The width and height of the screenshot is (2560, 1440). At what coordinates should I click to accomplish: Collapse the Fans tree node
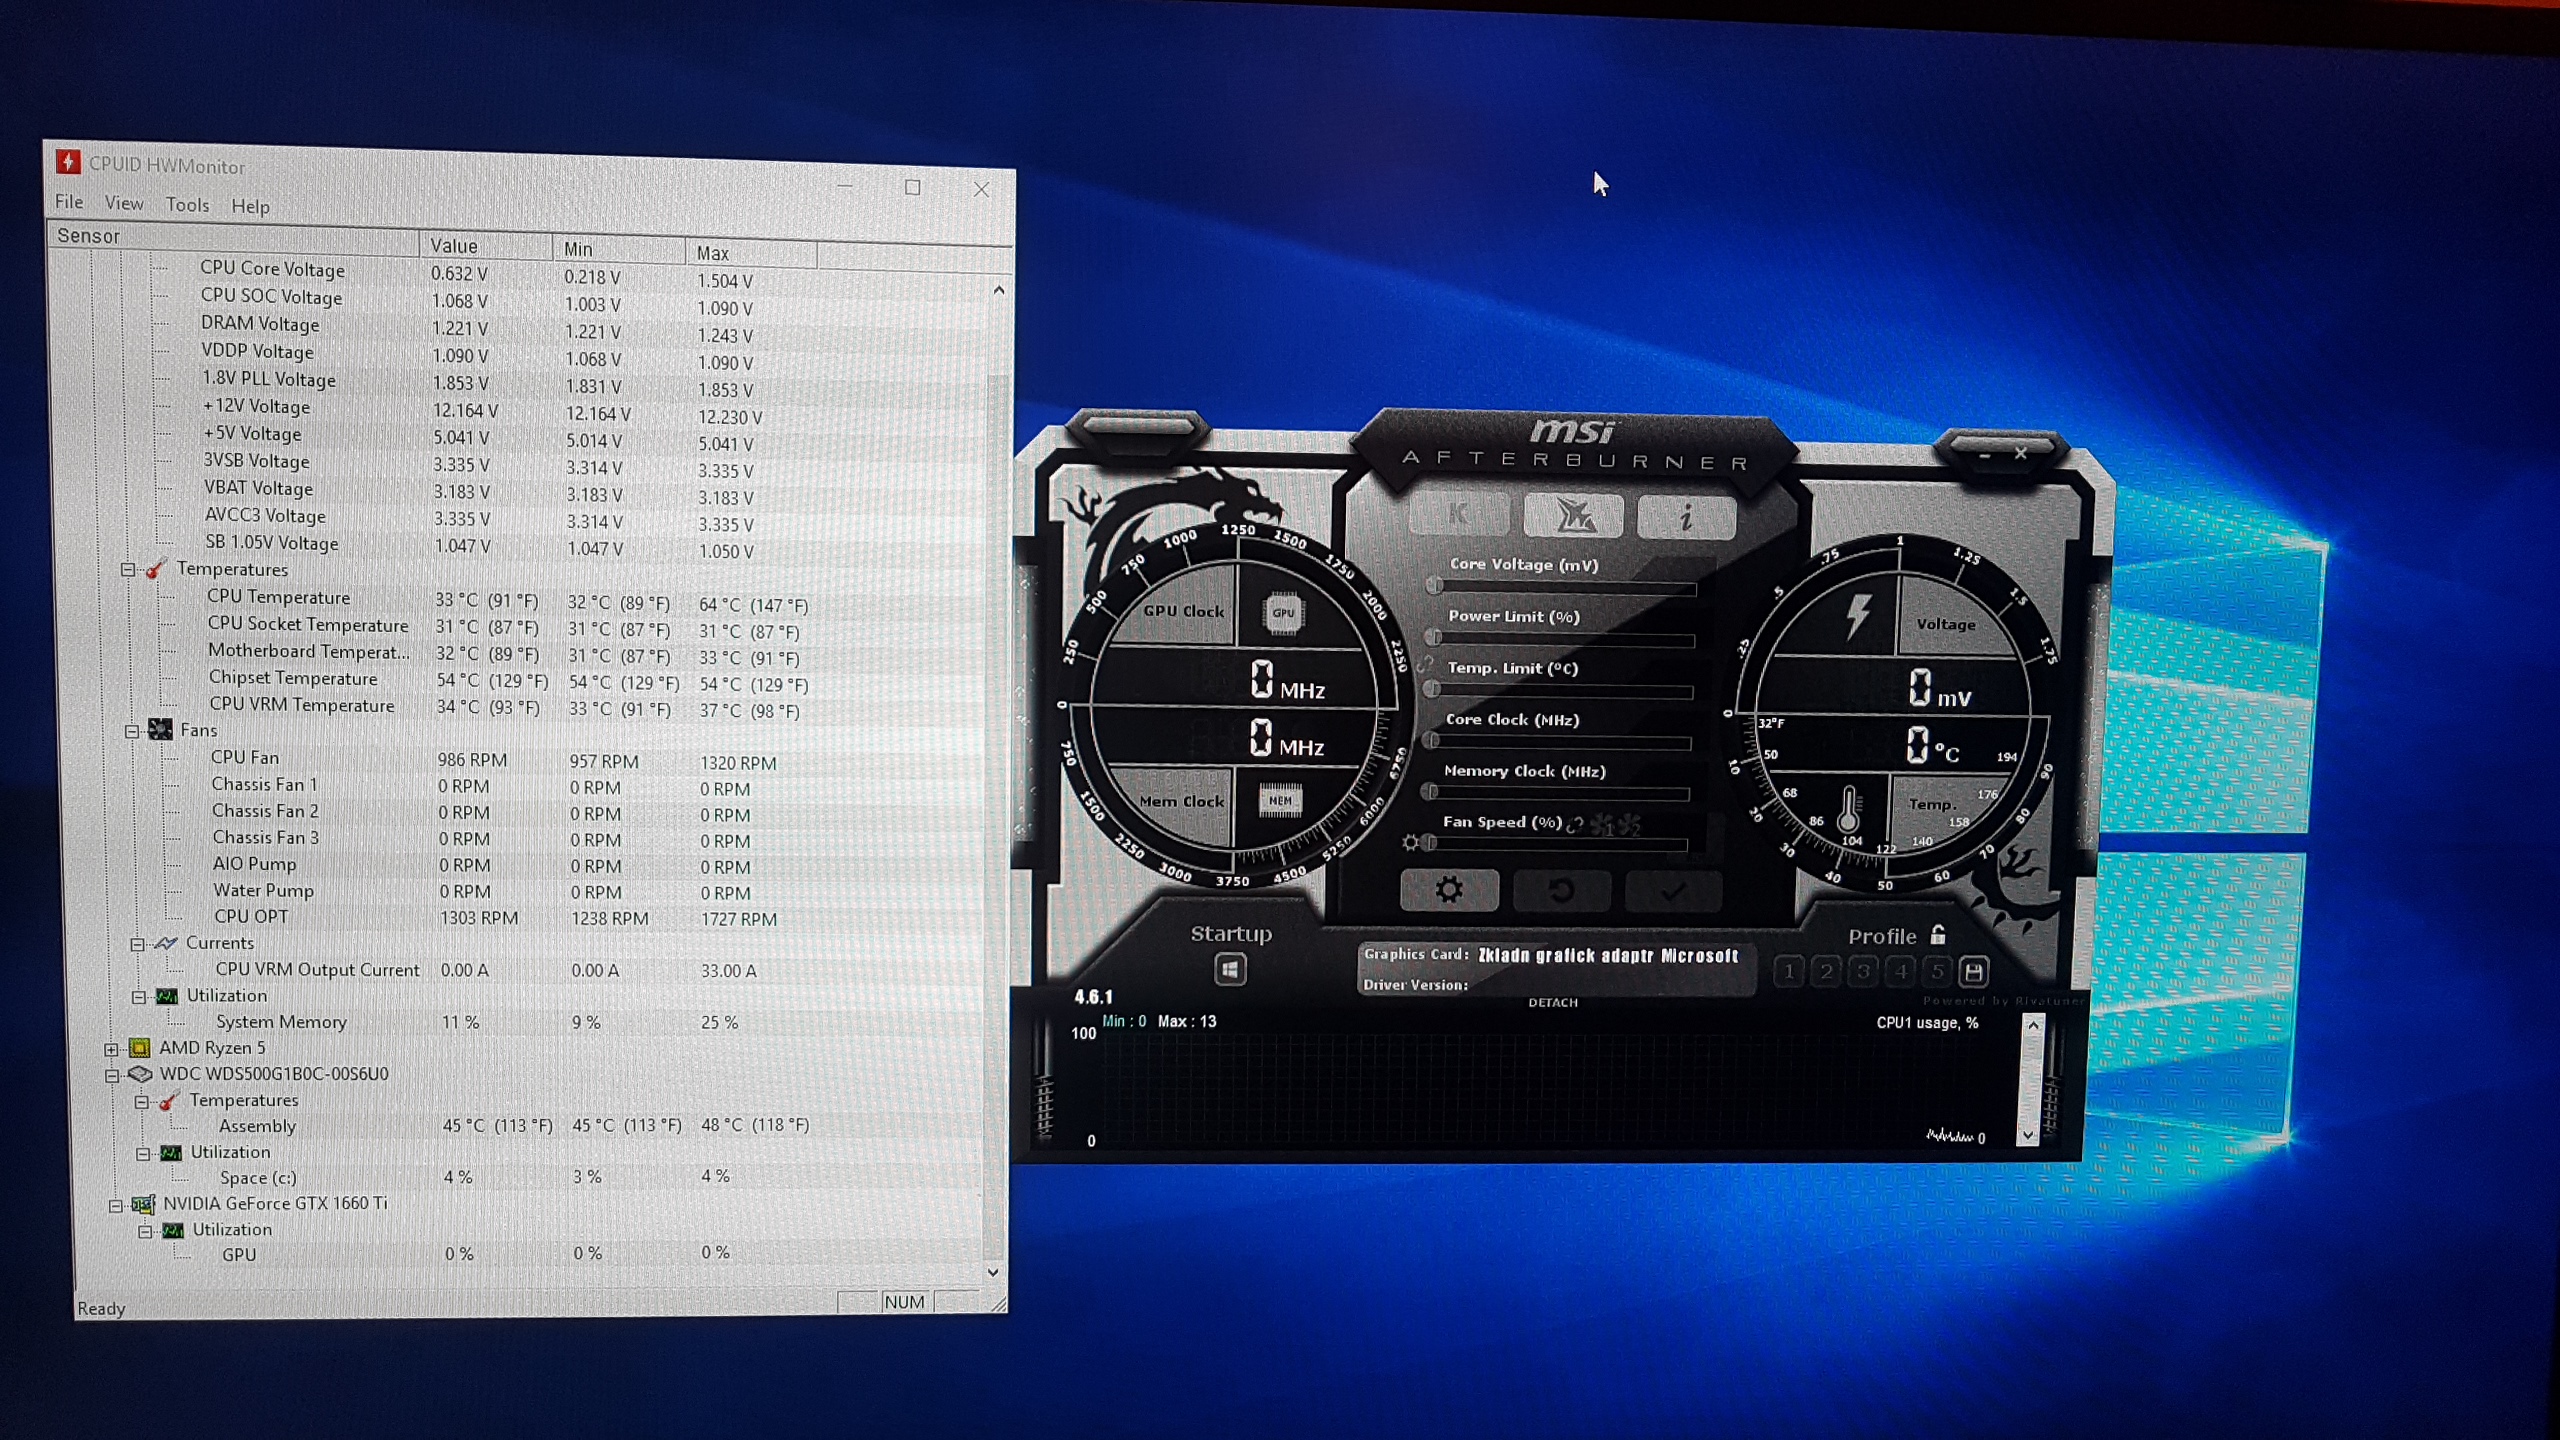coord(132,731)
